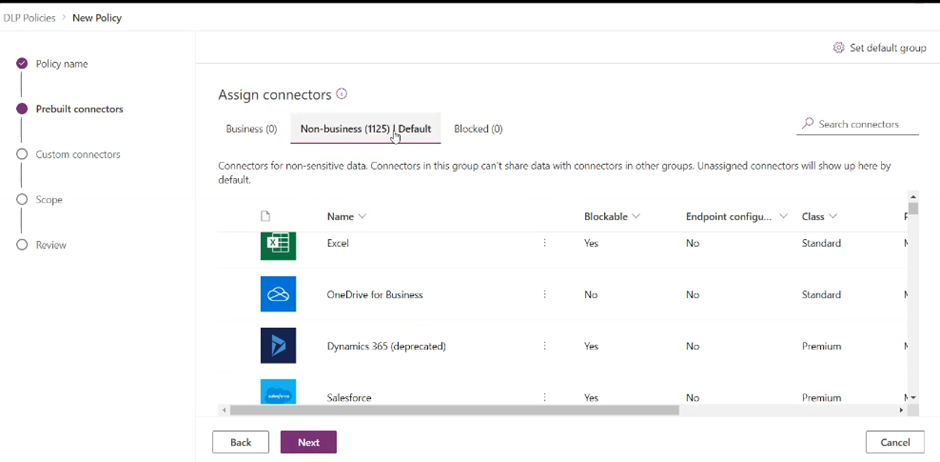Click the info icon beside Assign connectors
Viewport: 940px width, 462px height.
point(342,94)
